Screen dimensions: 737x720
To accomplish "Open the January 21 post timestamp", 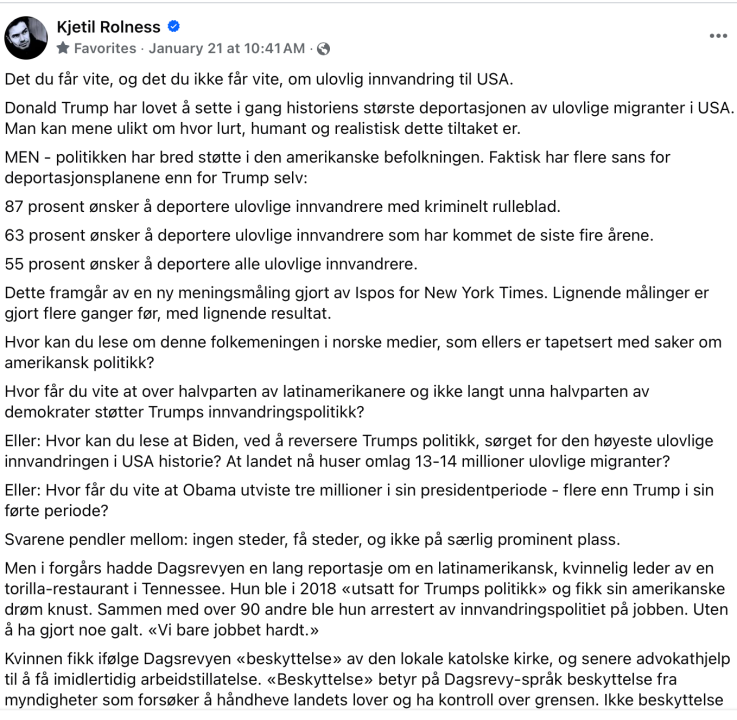I will [227, 48].
